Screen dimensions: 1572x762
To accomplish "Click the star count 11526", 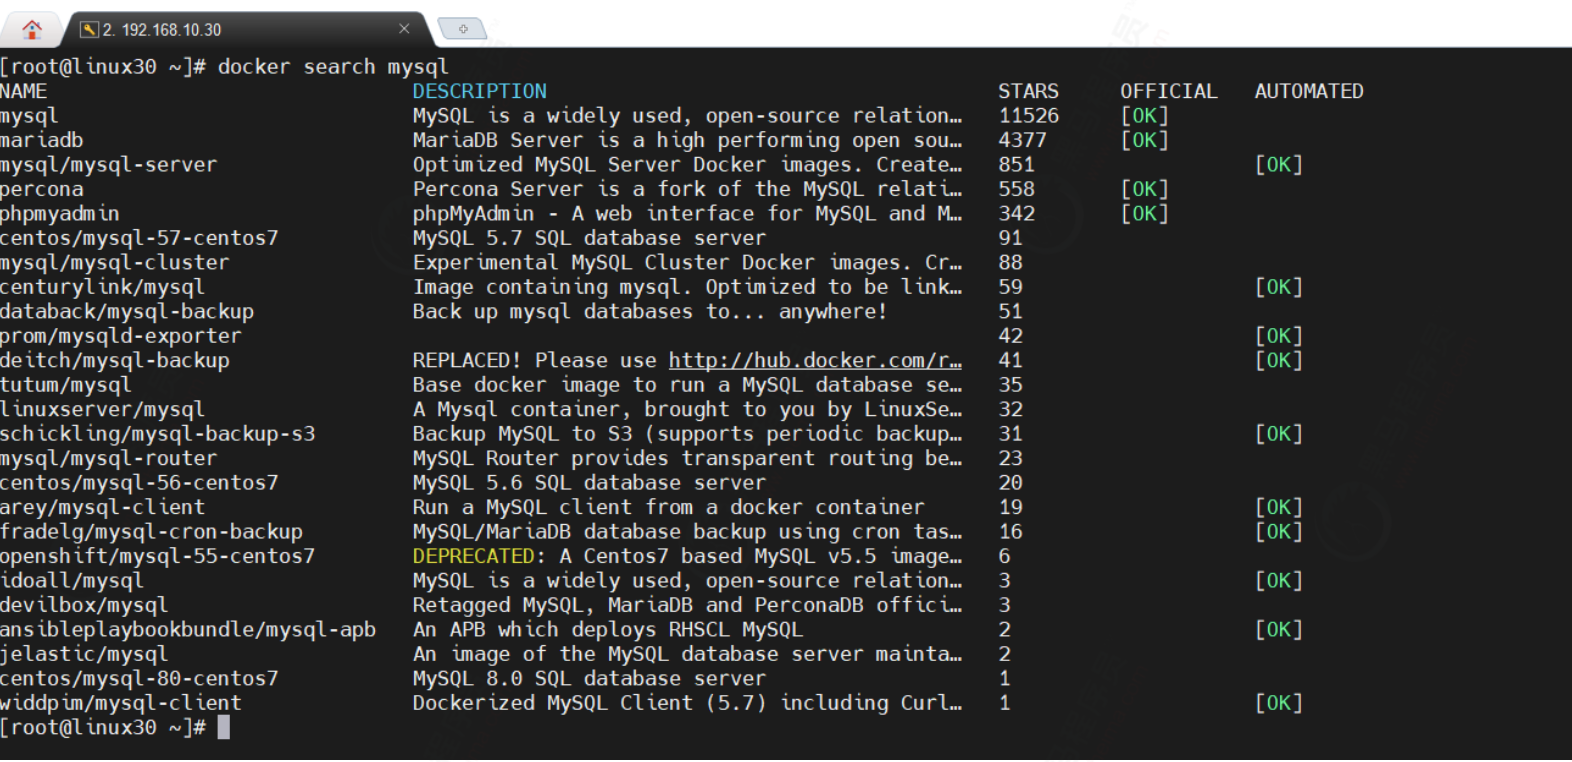I will 1029,116.
